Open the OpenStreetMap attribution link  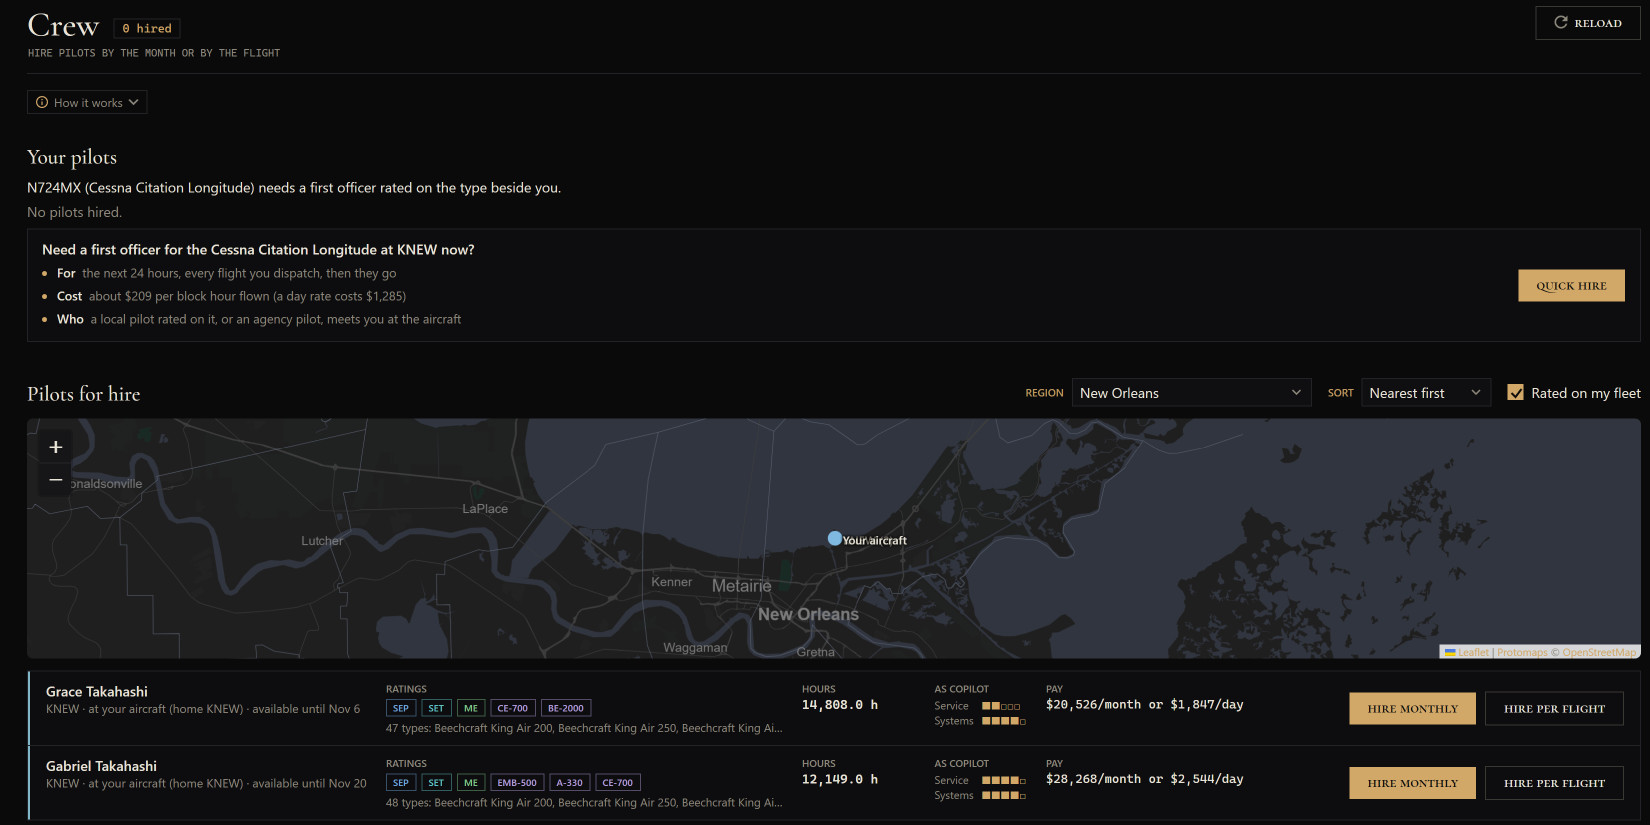click(1599, 652)
